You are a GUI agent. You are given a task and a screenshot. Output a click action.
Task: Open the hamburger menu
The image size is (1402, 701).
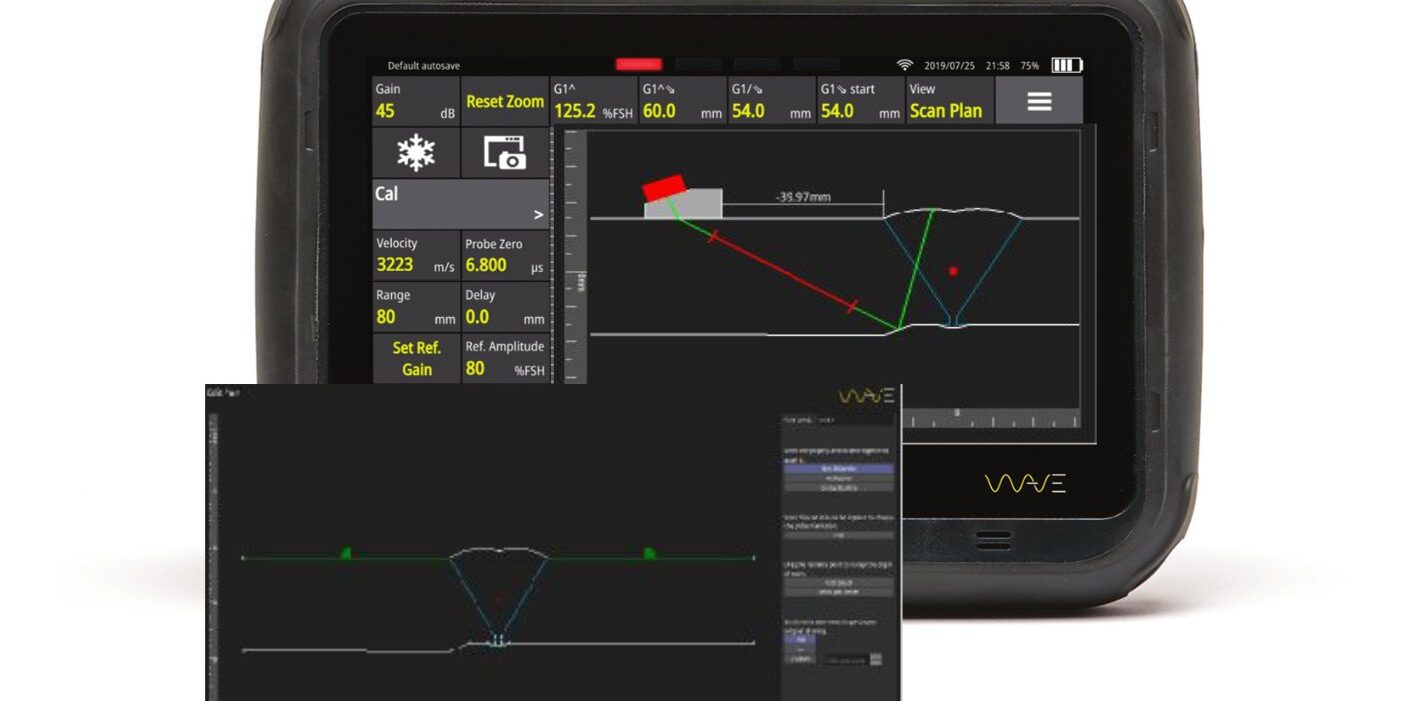point(1039,101)
